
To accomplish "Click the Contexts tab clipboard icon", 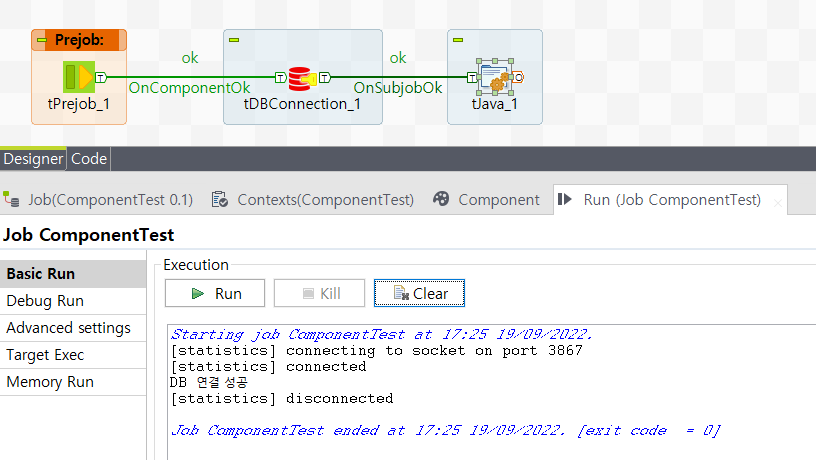I will pos(219,199).
